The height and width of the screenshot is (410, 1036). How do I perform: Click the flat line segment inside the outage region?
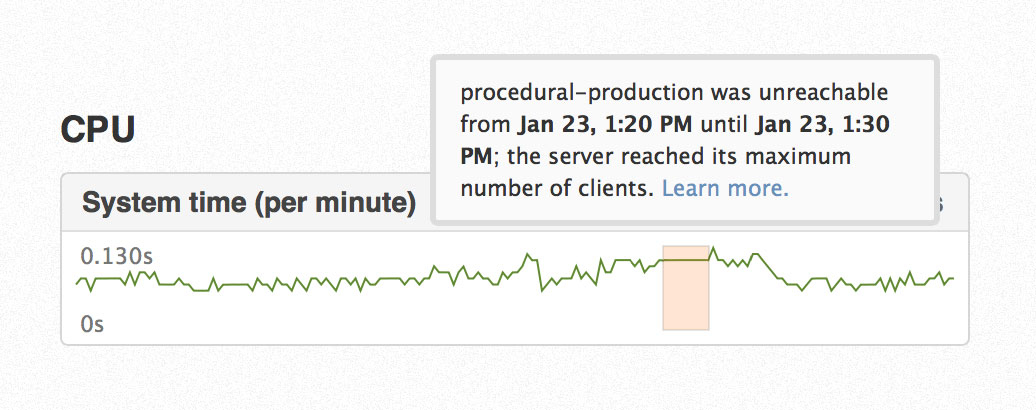pyautogui.click(x=686, y=260)
